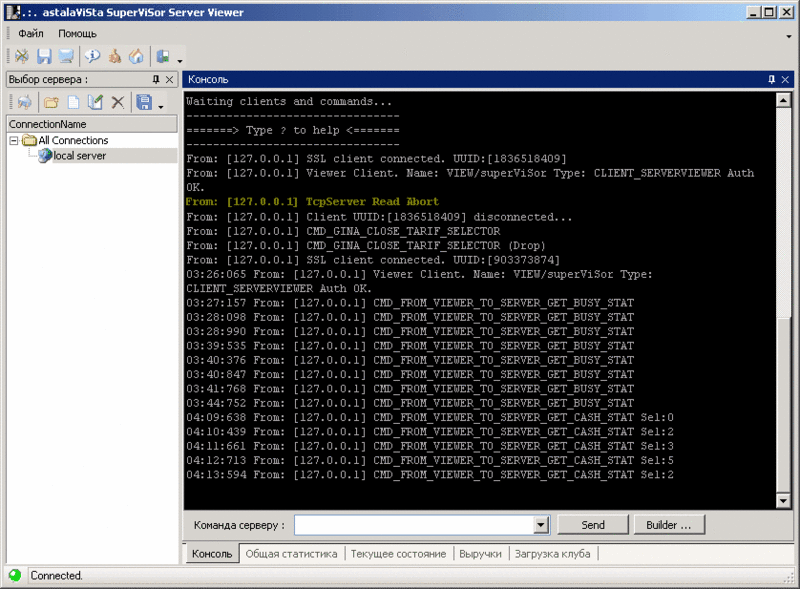800x589 pixels.
Task: Click the Send button
Action: [x=593, y=525]
